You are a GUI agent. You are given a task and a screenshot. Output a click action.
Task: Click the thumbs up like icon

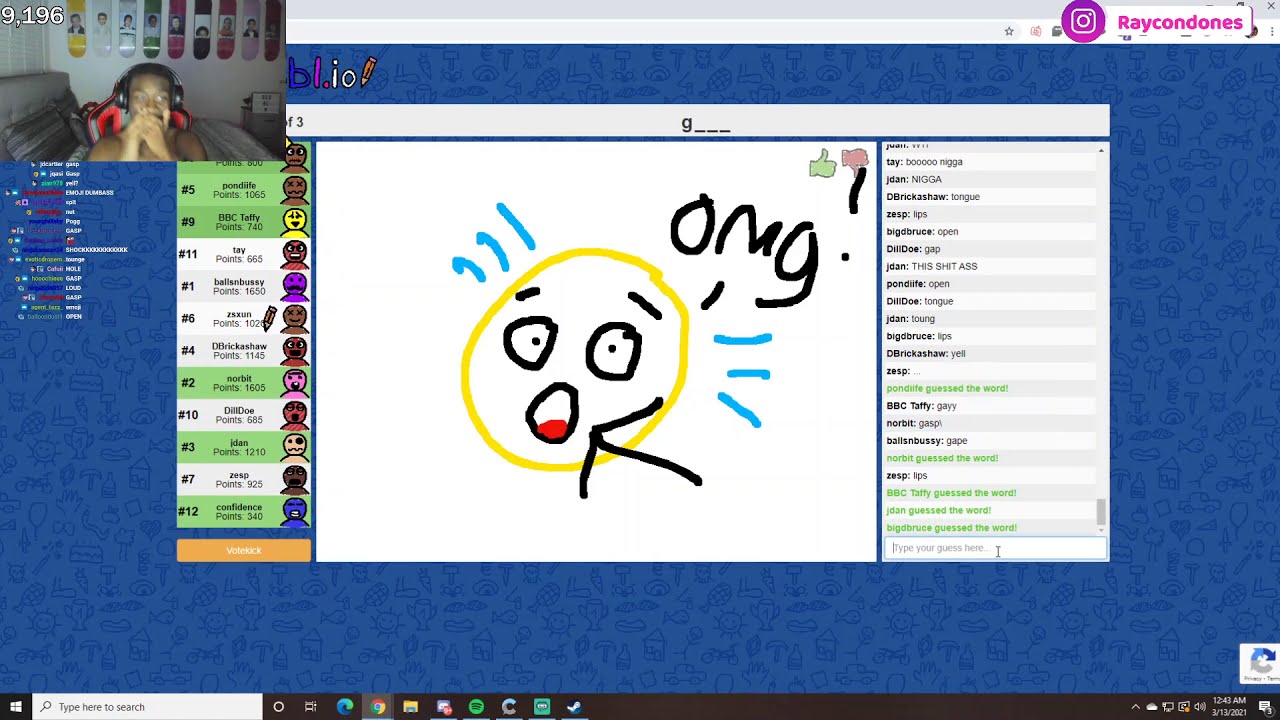click(x=822, y=164)
